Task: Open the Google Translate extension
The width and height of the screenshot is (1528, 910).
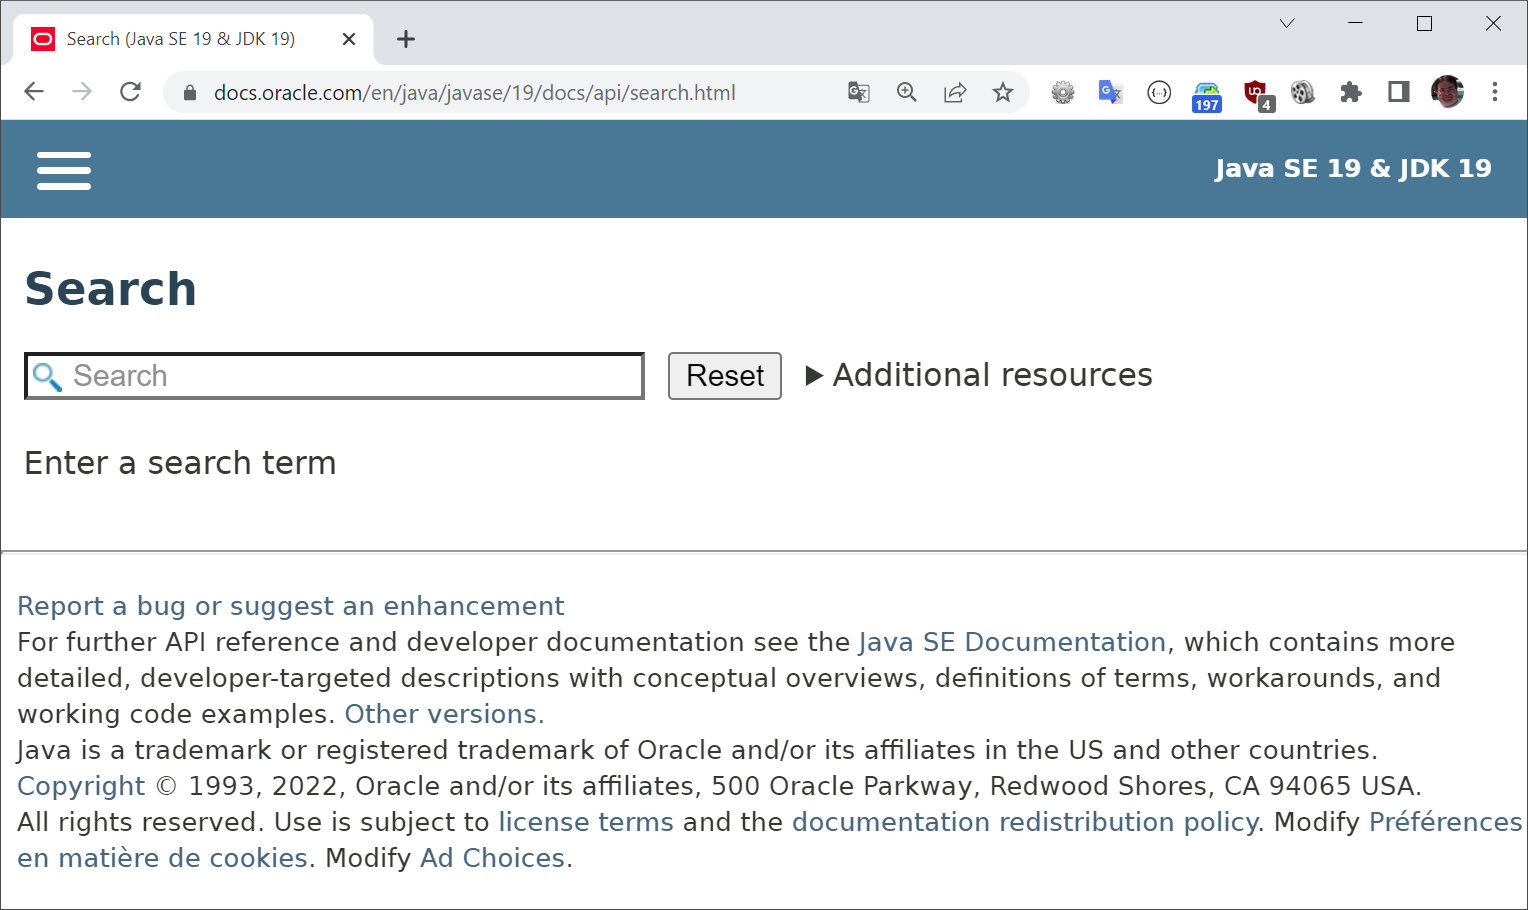Action: pos(1111,92)
